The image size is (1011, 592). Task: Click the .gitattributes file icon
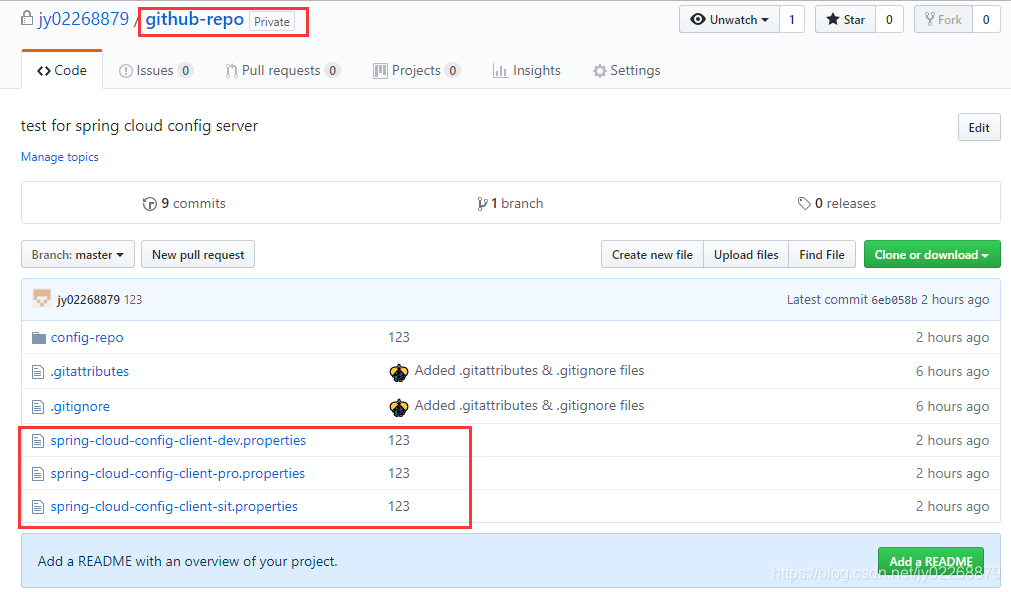click(38, 372)
